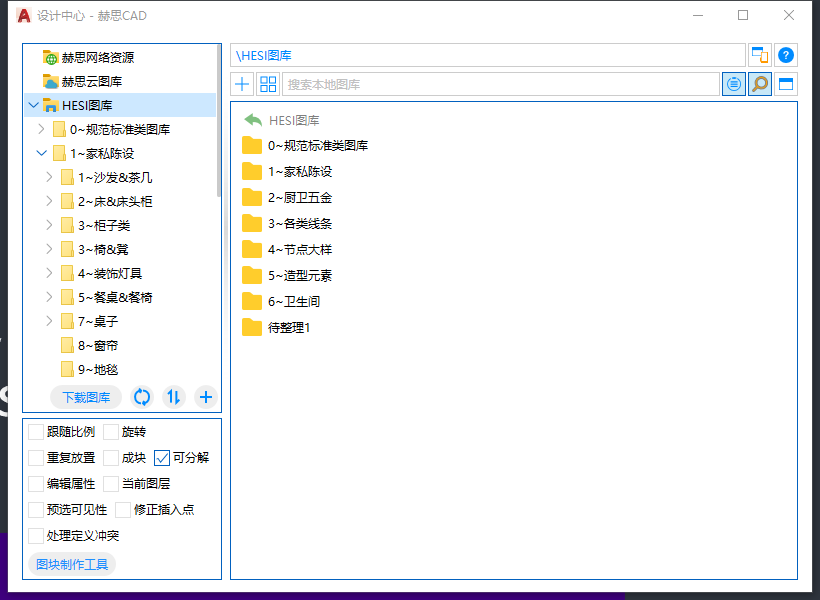820x600 pixels.
Task: Enable the 成块 checkbox
Action: tap(111, 458)
